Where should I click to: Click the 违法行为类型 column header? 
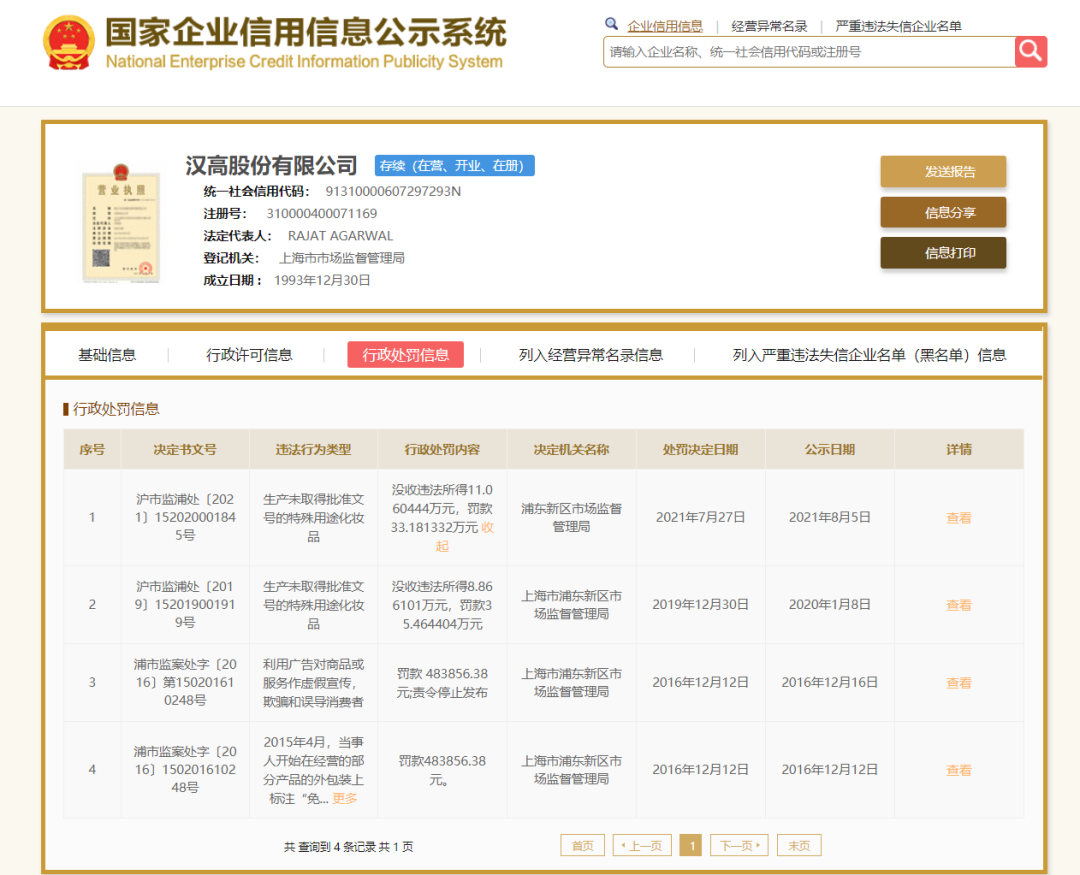click(313, 450)
